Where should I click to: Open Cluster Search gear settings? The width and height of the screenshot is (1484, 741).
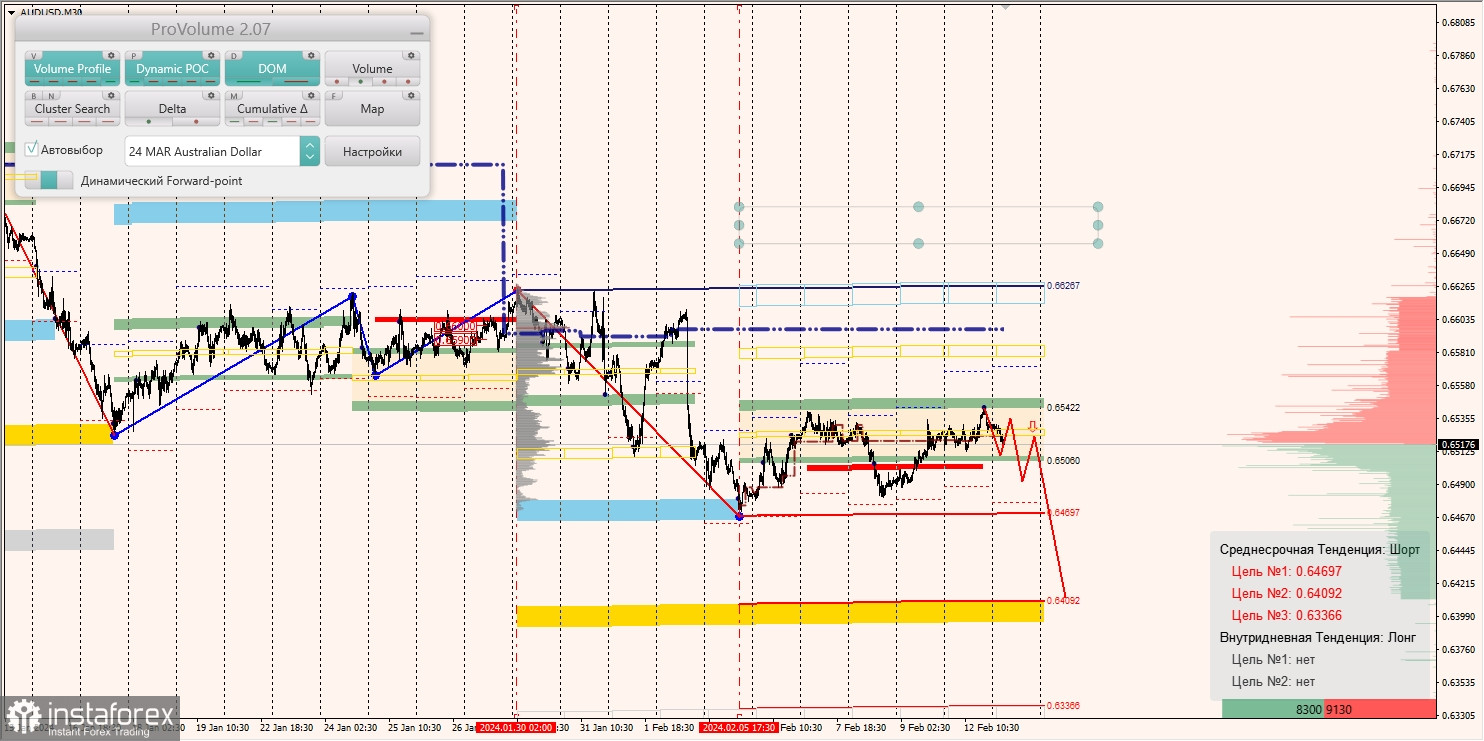coord(111,96)
